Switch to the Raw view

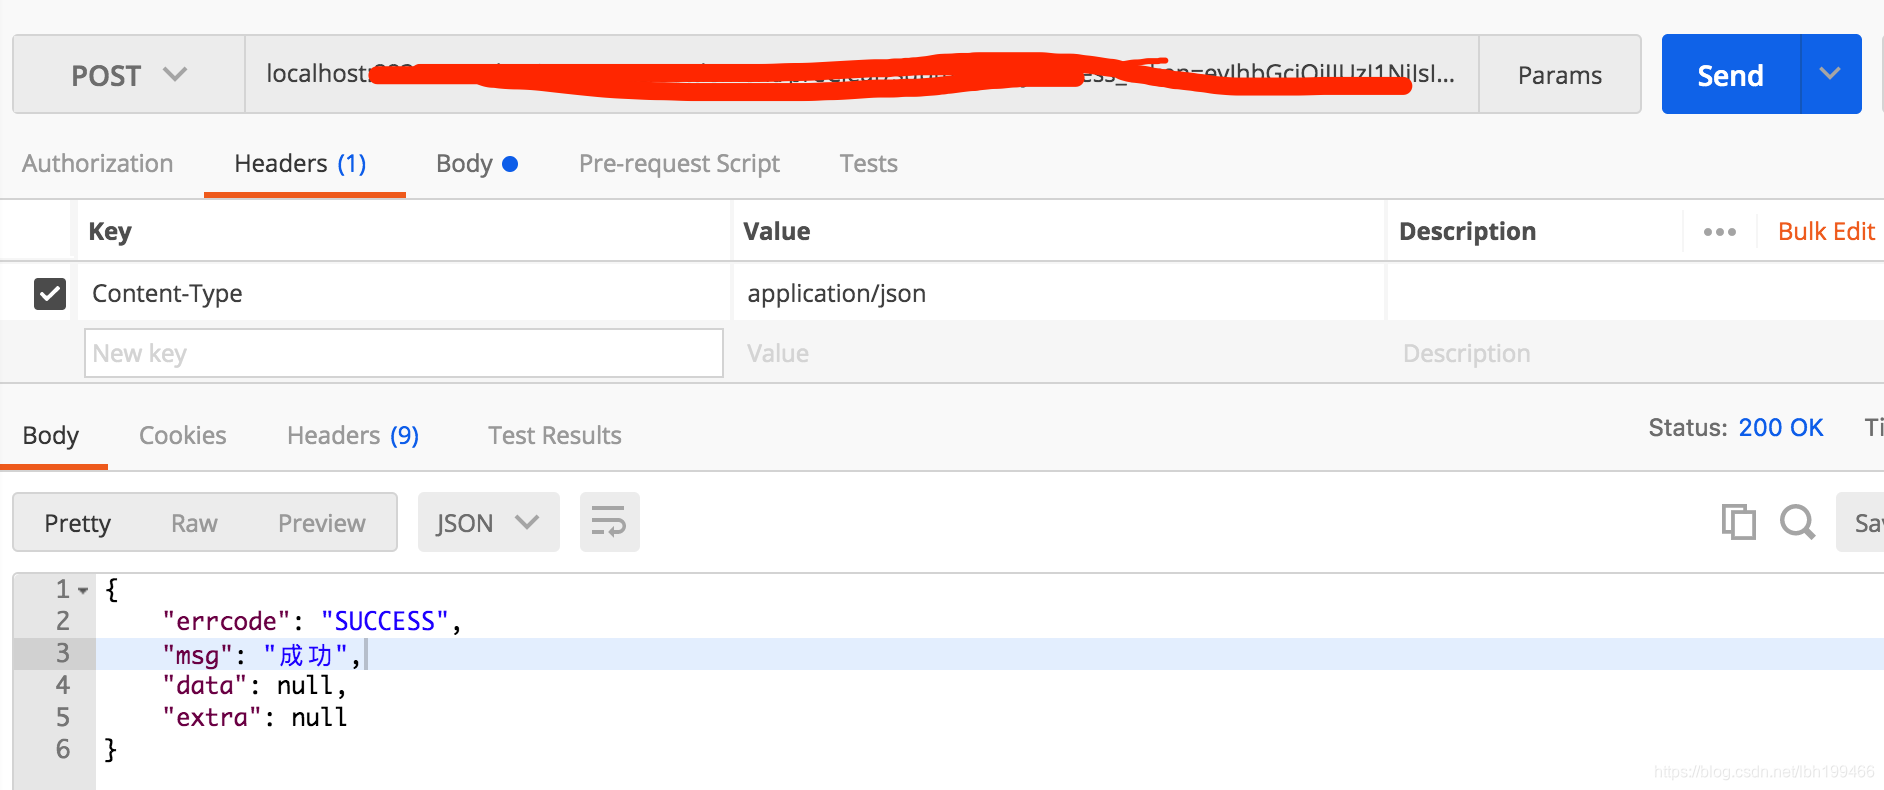(x=194, y=523)
